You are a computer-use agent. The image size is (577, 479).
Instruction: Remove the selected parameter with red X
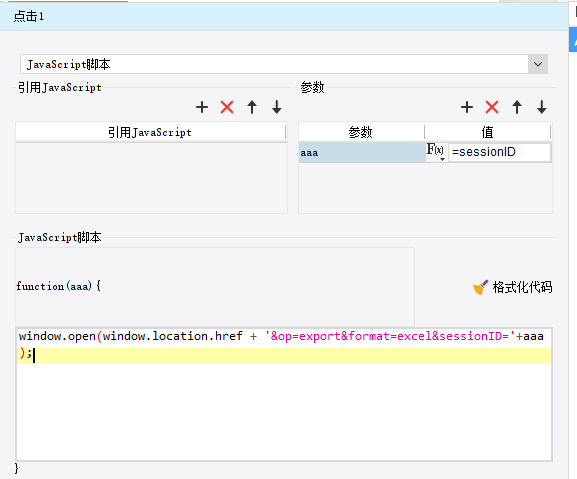tap(492, 107)
